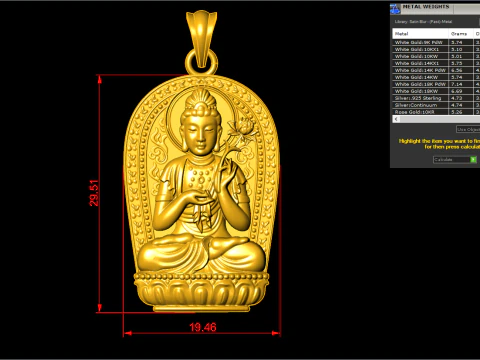The height and width of the screenshot is (360, 480).
Task: Click the green arrow beside Calculate
Action: (473, 160)
